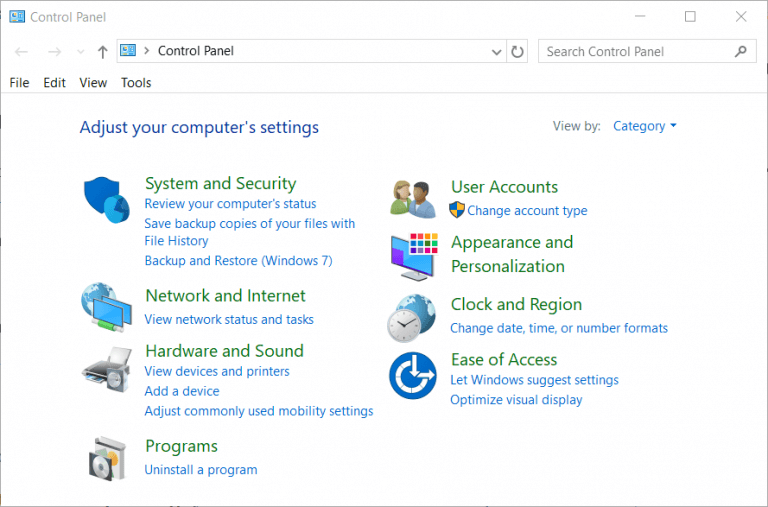
Task: Click View devices and printers
Action: point(217,371)
